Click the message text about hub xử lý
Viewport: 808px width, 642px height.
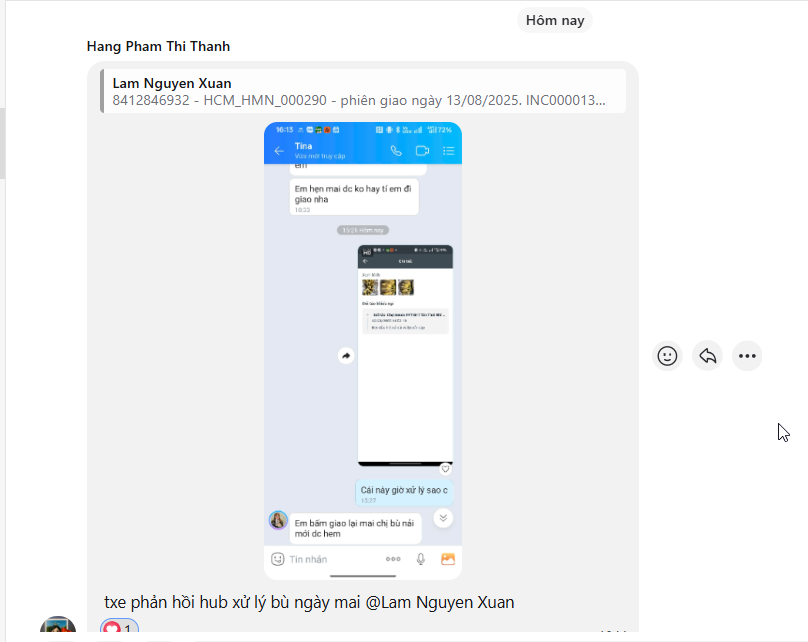pos(309,602)
